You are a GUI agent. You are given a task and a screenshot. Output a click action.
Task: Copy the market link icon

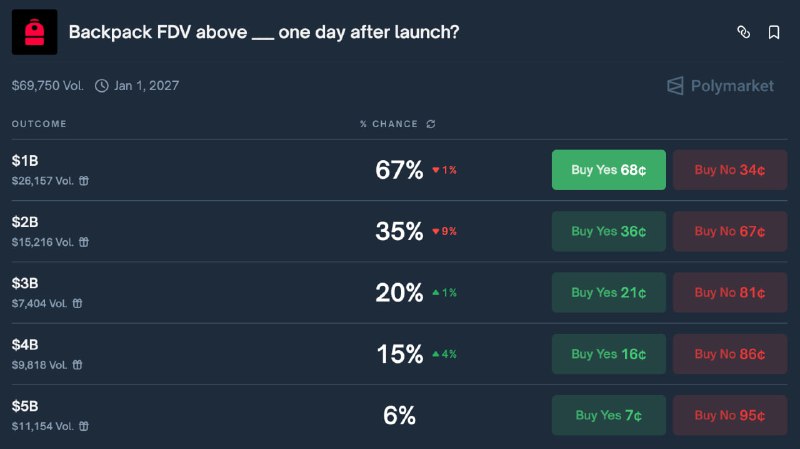[743, 32]
